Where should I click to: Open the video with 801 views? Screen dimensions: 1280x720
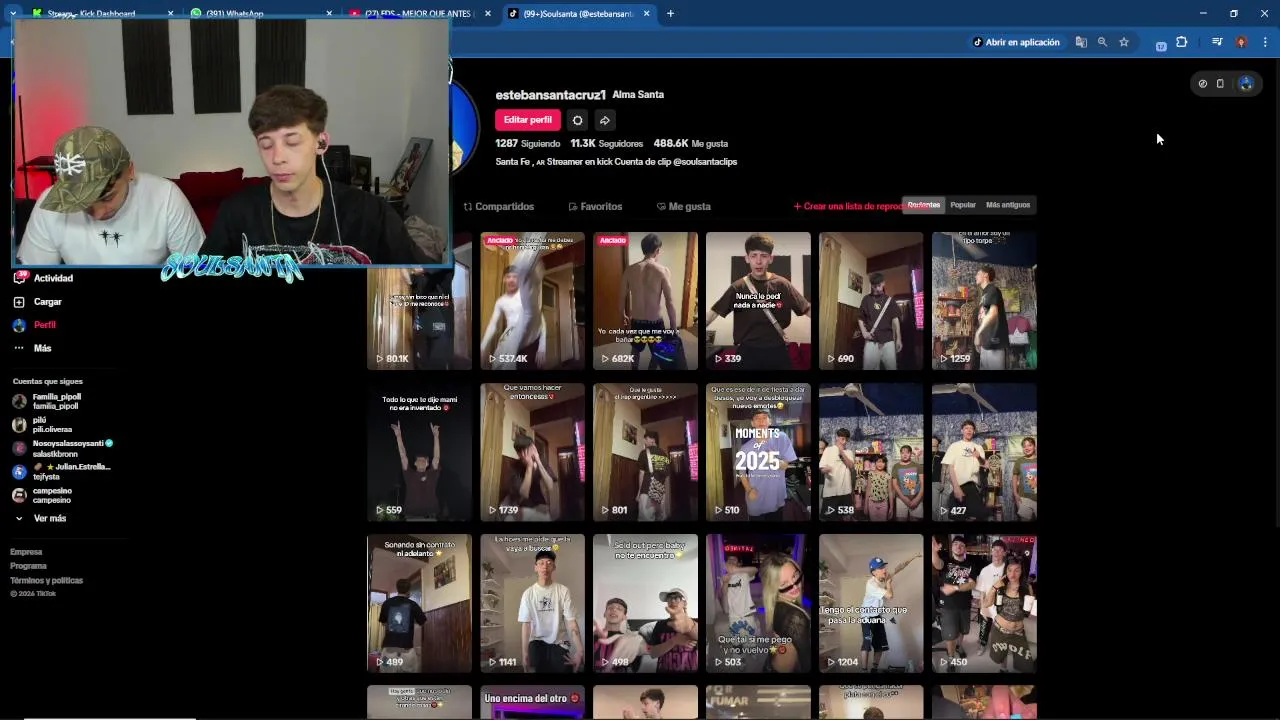tap(645, 452)
